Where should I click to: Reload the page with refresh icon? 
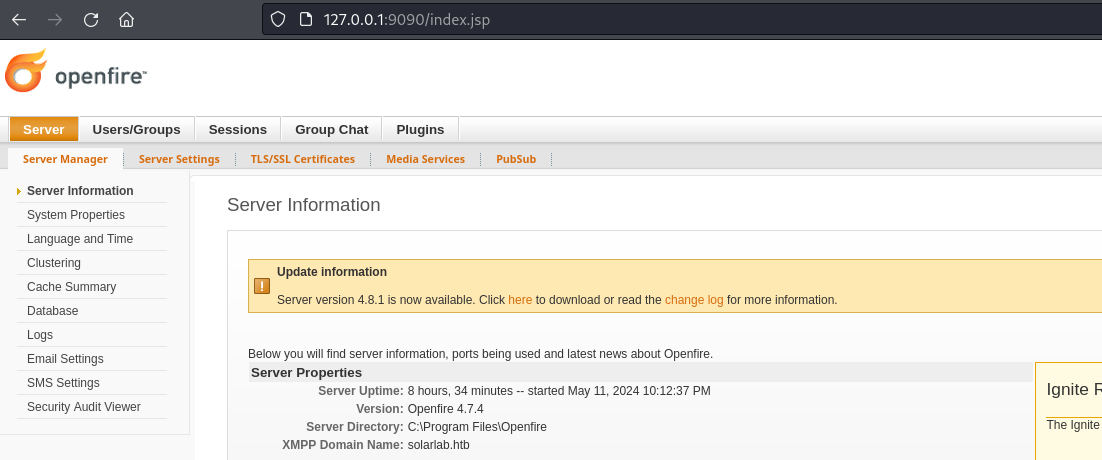[x=91, y=19]
